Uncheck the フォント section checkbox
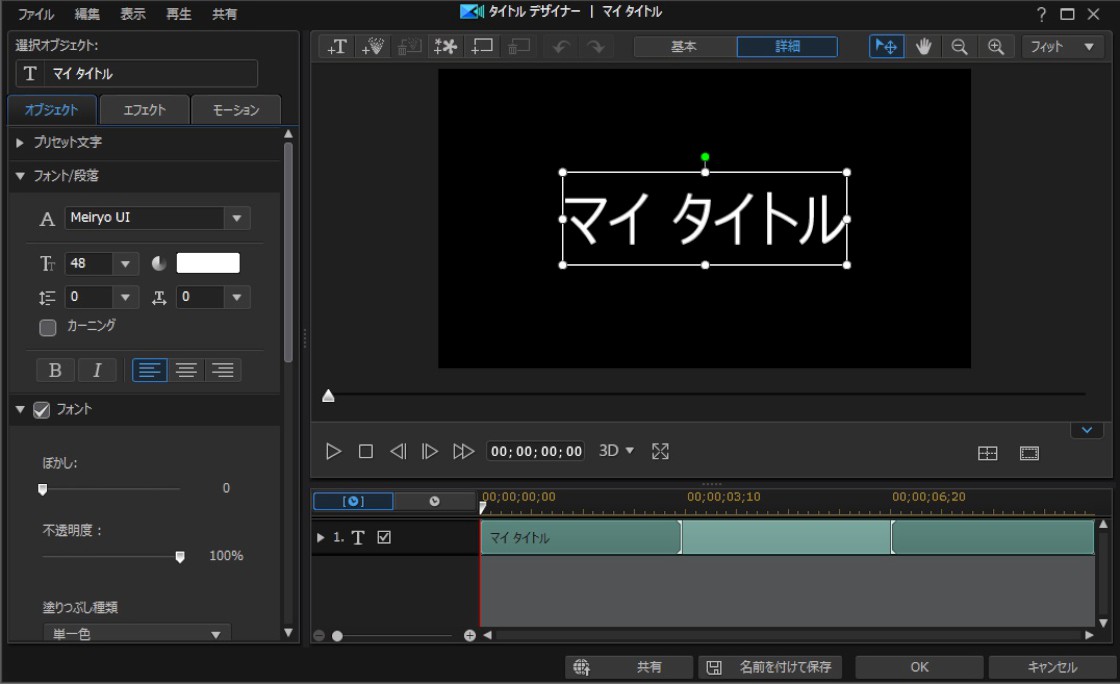 [x=41, y=409]
